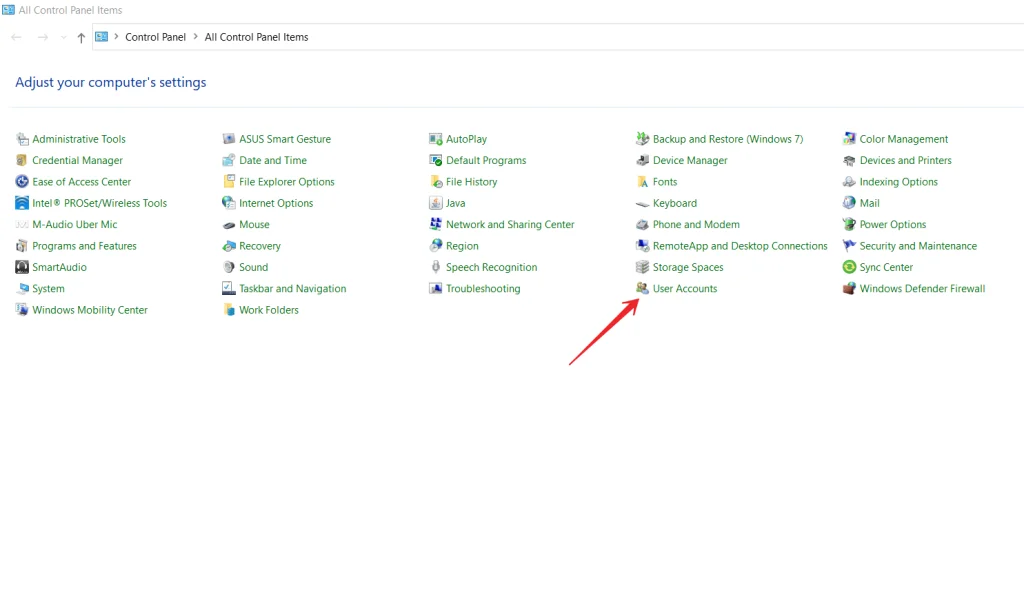The image size is (1024, 601).
Task: Click the Storage Spaces icon
Action: pyautogui.click(x=643, y=267)
